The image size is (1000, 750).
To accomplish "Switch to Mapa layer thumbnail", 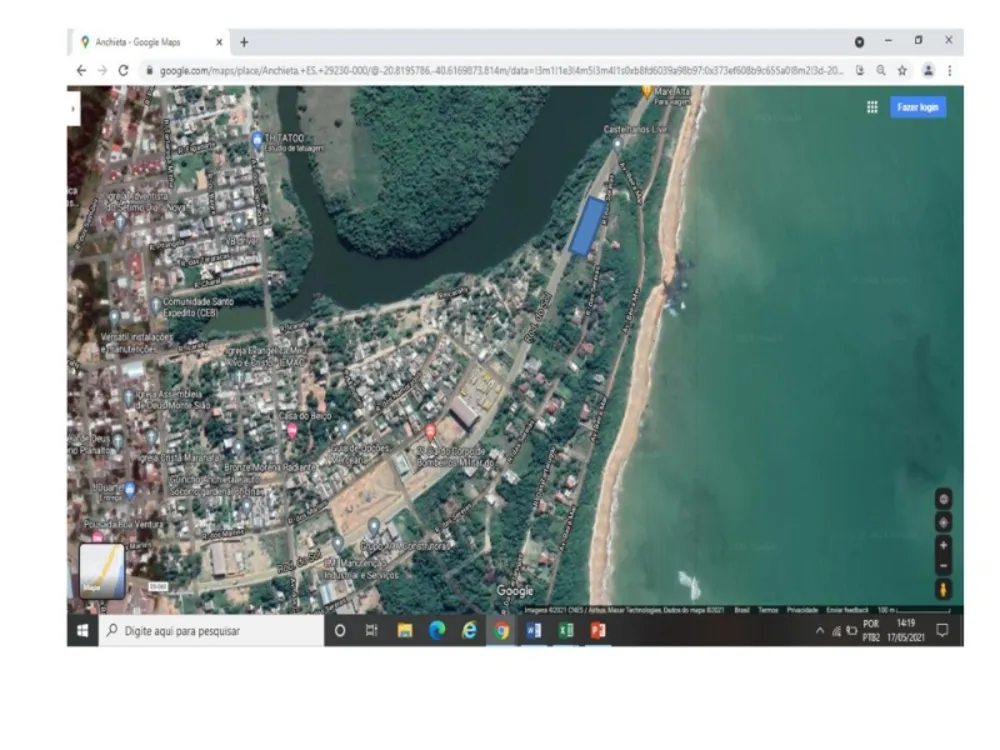I will (x=102, y=571).
